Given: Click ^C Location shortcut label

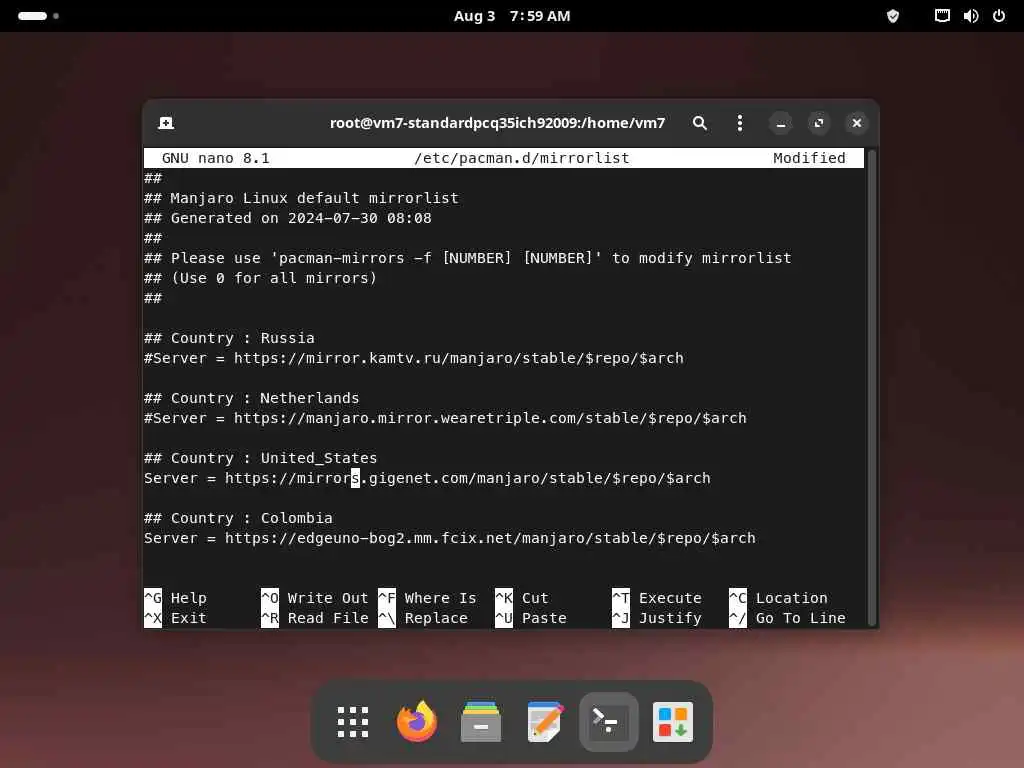Looking at the screenshot, I should 778,598.
